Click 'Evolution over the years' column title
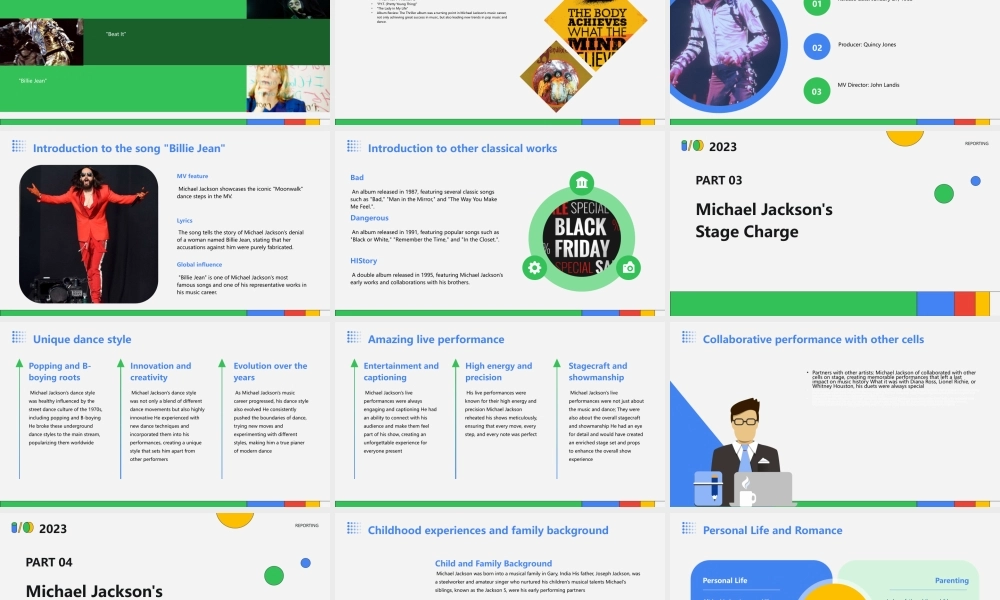The image size is (1000, 600). point(270,372)
